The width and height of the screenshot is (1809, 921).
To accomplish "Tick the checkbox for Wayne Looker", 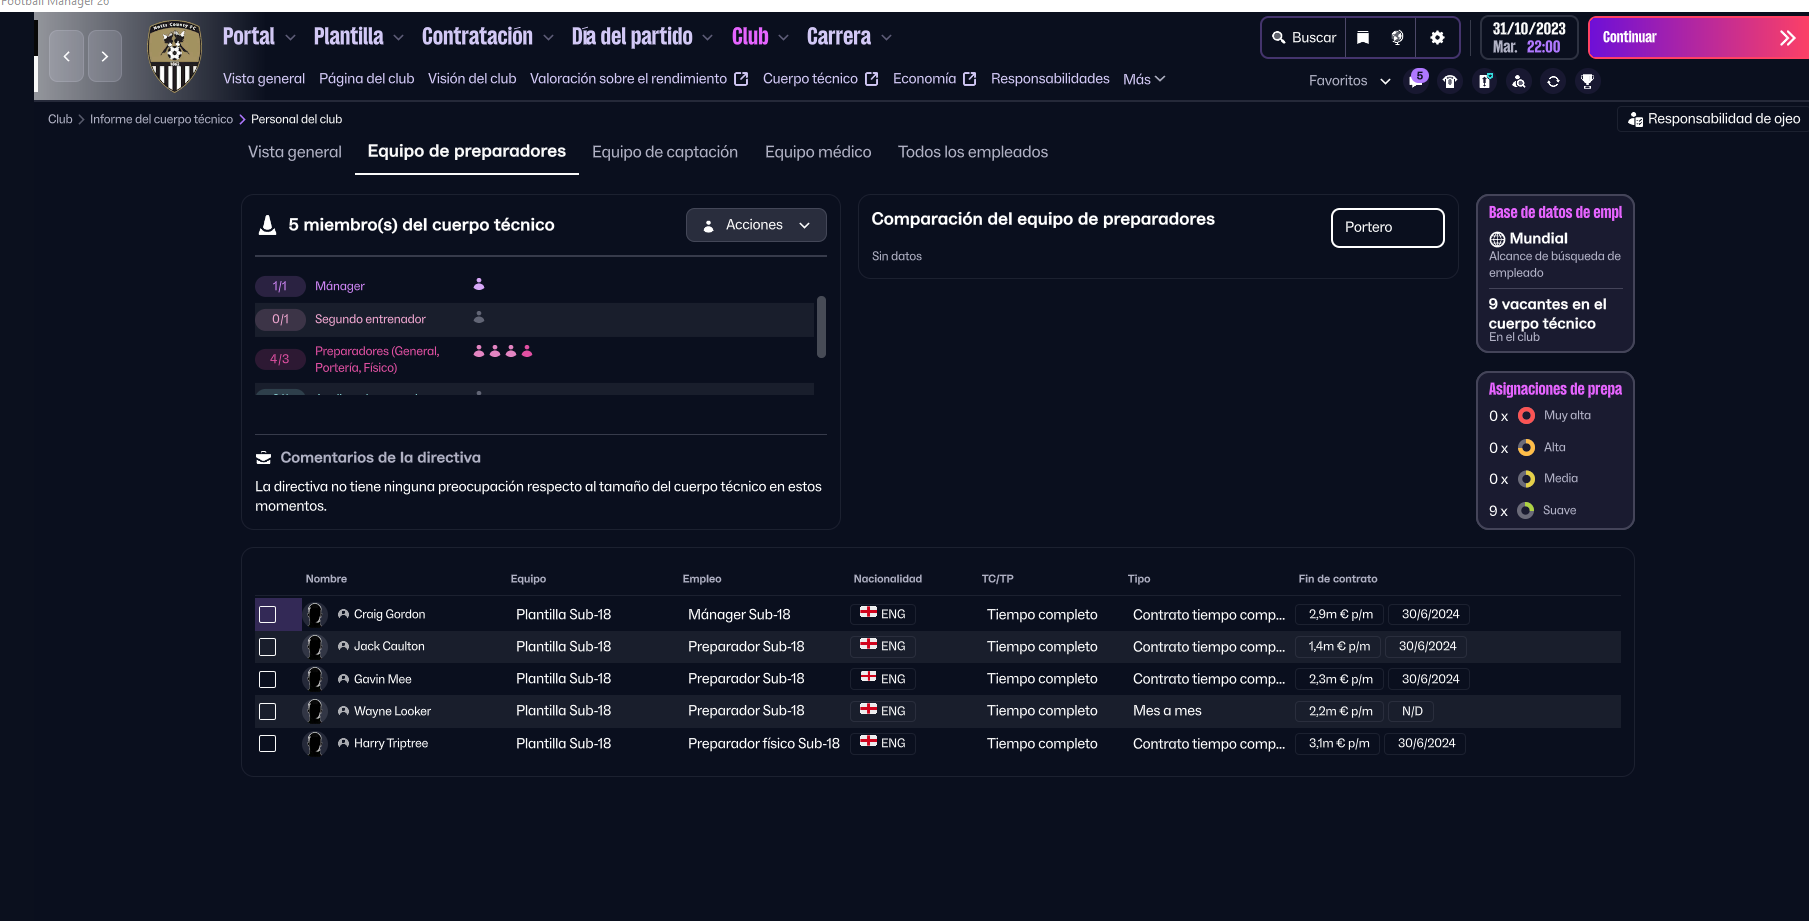I will click(267, 711).
